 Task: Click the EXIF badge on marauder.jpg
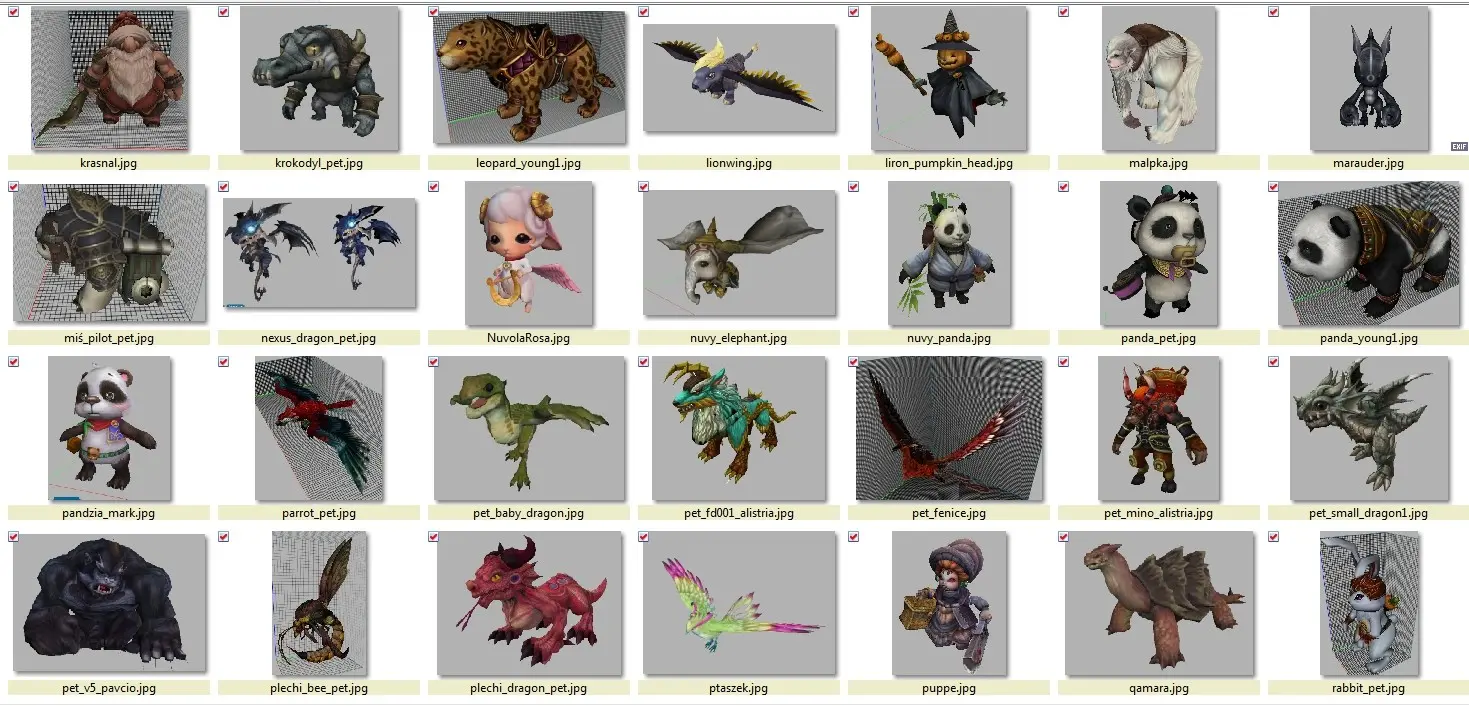click(1458, 147)
